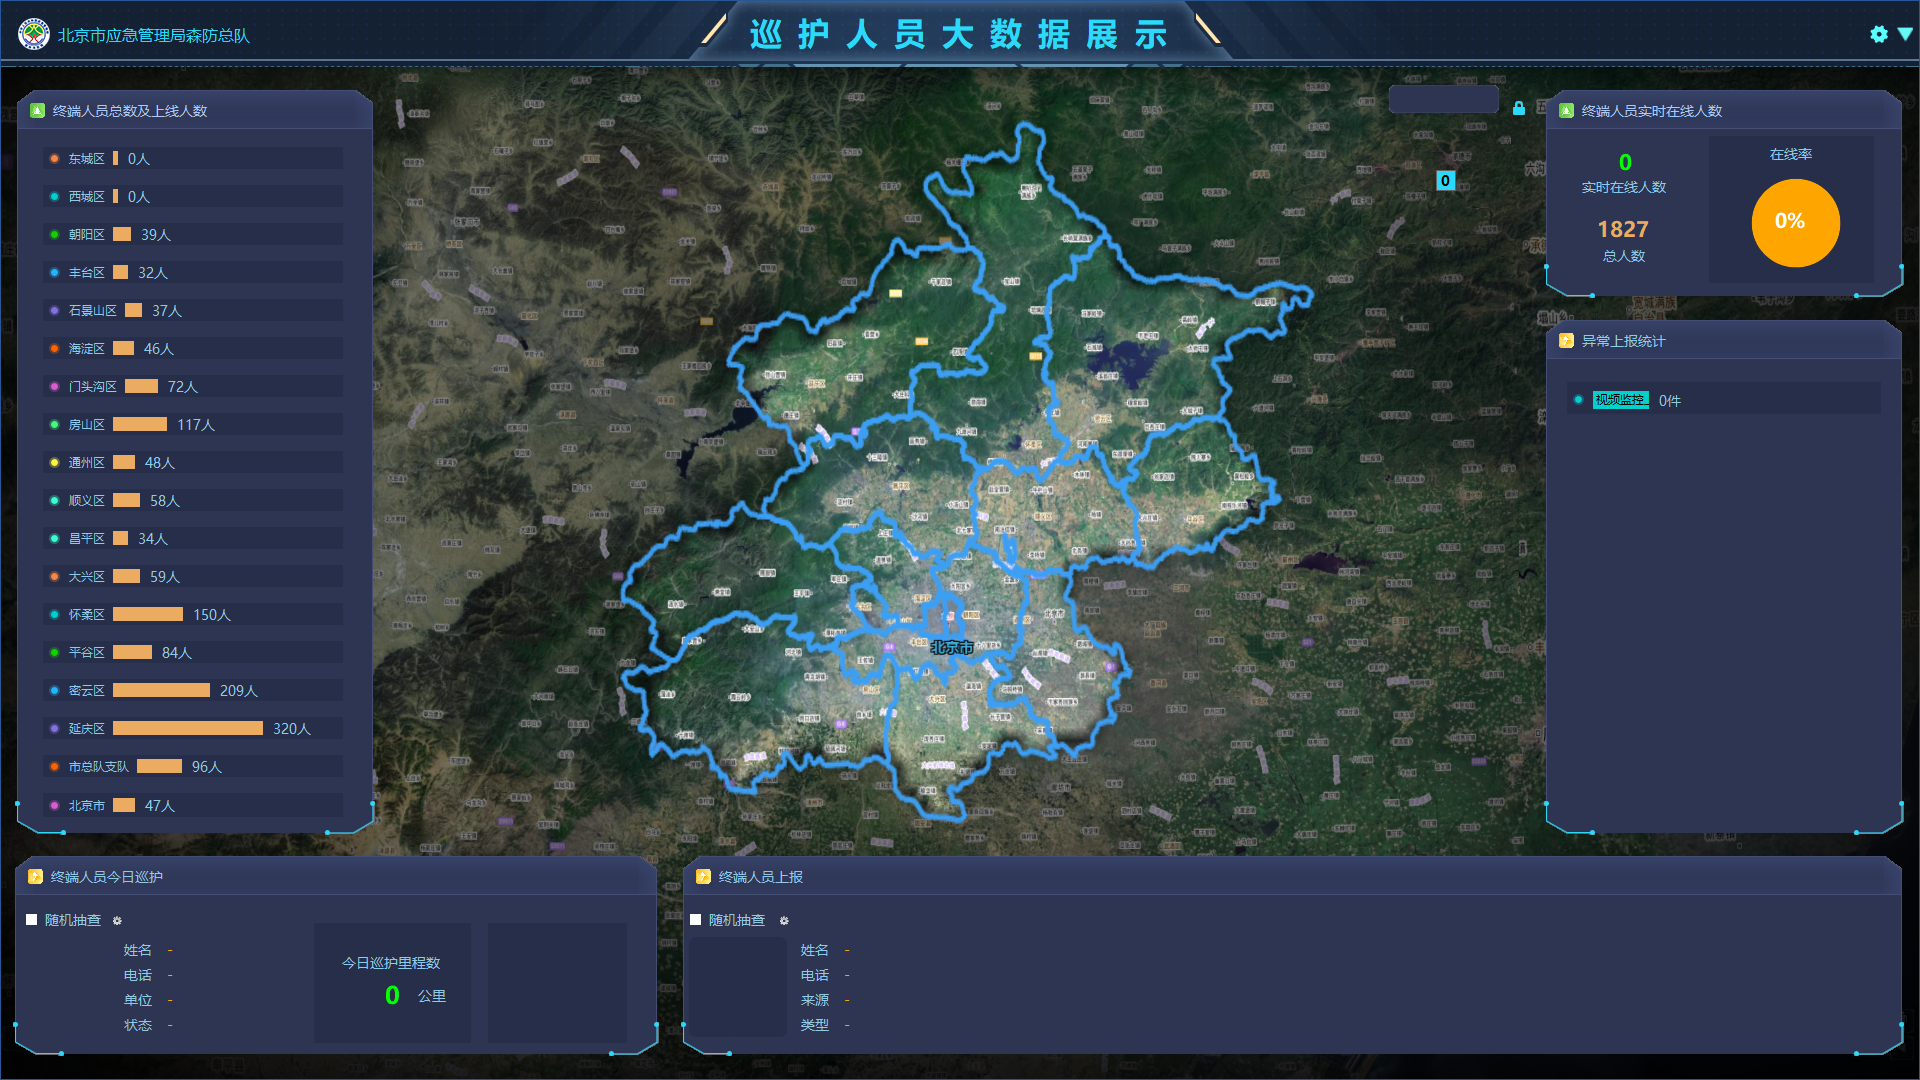The height and width of the screenshot is (1080, 1920).
Task: Click the 视频监控 report category label
Action: click(x=1620, y=400)
